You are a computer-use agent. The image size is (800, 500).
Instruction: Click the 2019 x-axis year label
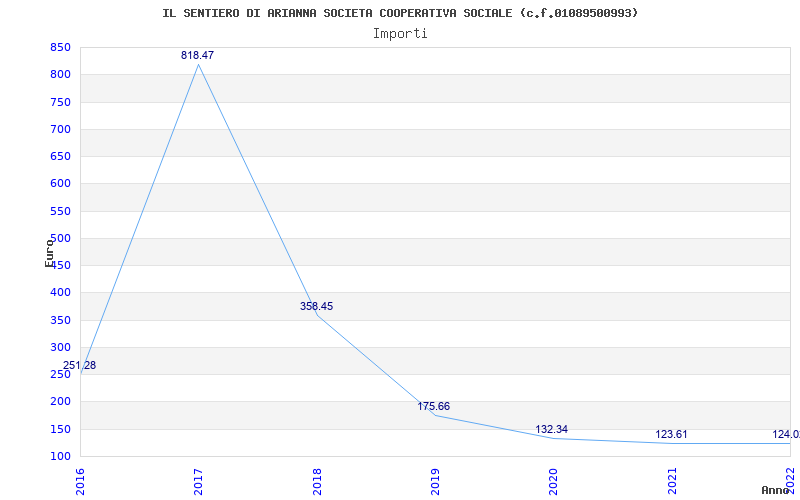435,481
